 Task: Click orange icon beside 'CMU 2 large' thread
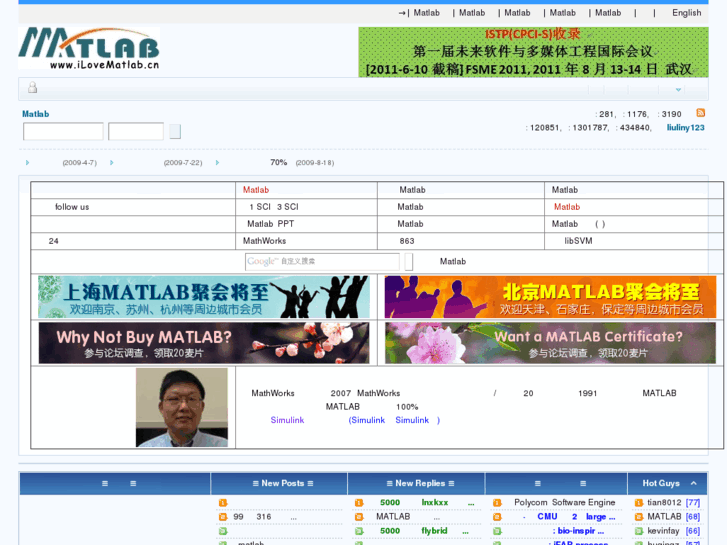pyautogui.click(x=497, y=517)
